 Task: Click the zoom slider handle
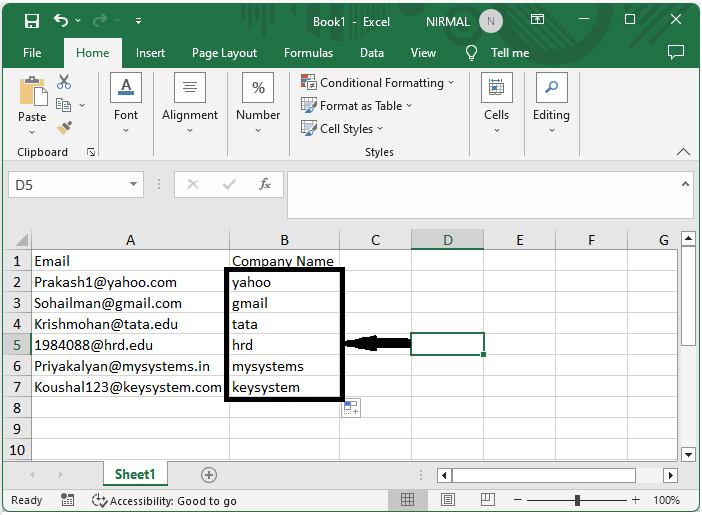577,500
